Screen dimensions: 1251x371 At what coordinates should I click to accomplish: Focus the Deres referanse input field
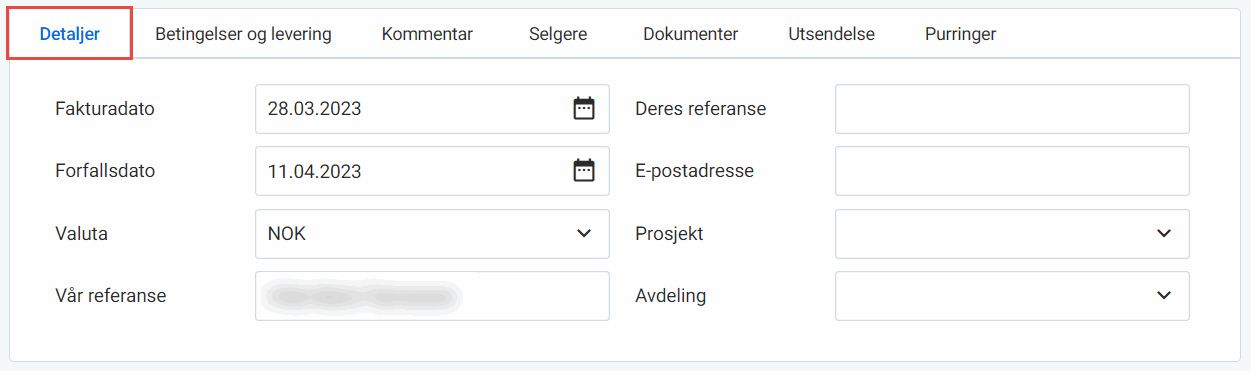pyautogui.click(x=1012, y=109)
